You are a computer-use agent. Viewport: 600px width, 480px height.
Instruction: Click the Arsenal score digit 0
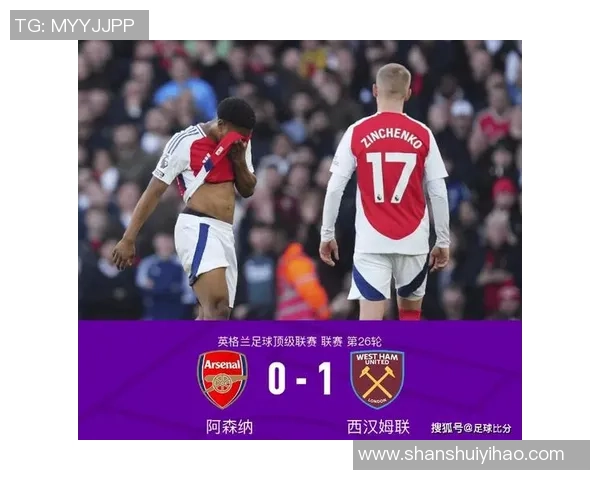[x=277, y=378]
